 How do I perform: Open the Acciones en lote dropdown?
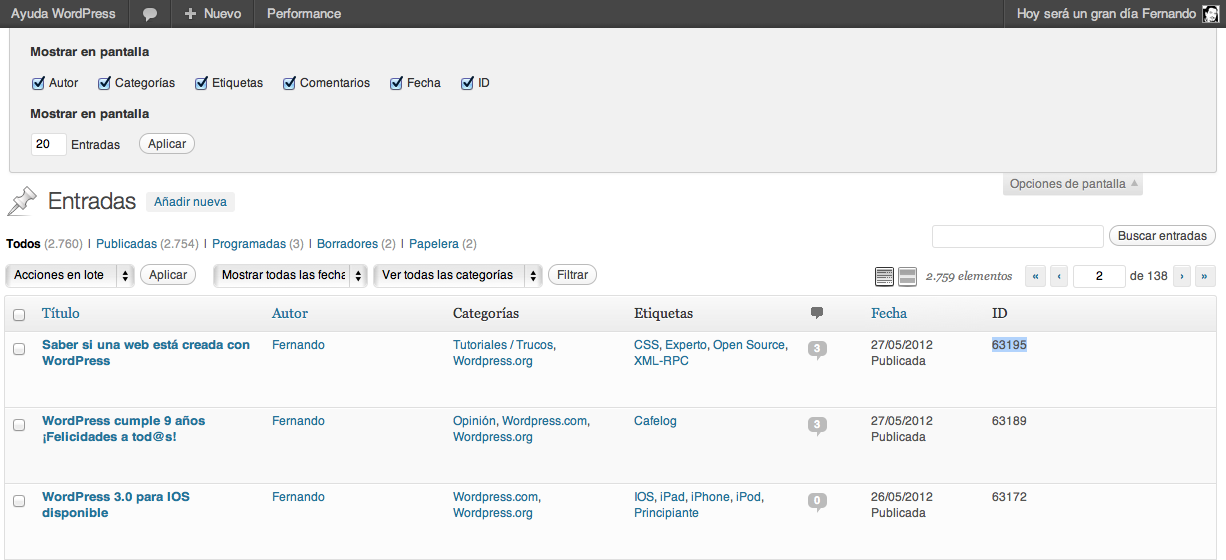(x=70, y=275)
